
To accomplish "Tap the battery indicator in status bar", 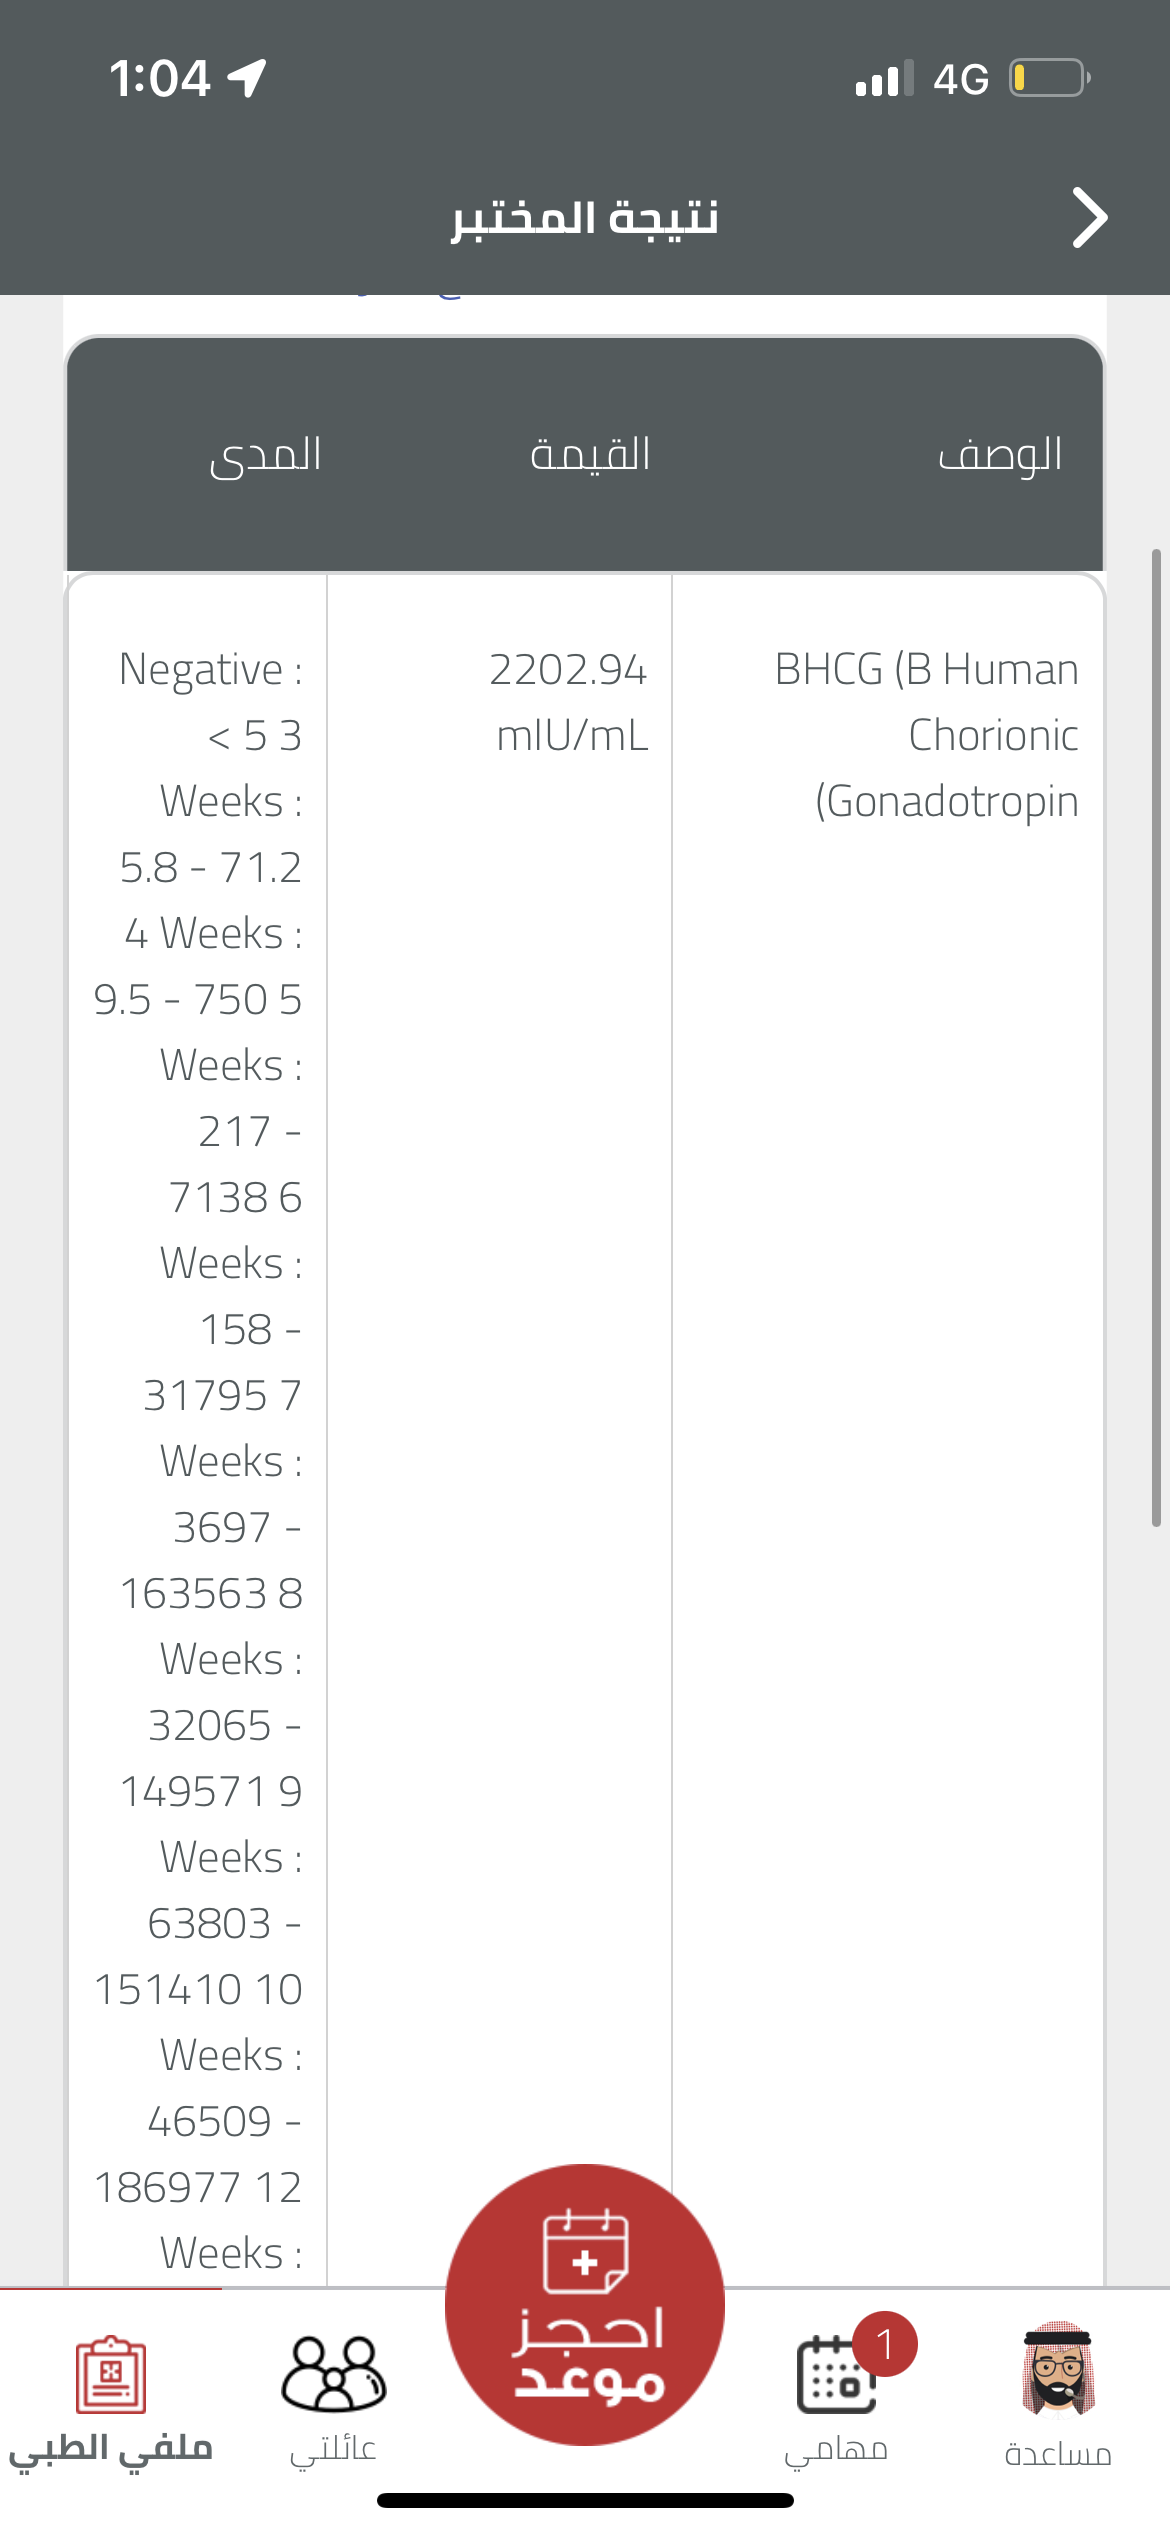I will tap(1048, 78).
